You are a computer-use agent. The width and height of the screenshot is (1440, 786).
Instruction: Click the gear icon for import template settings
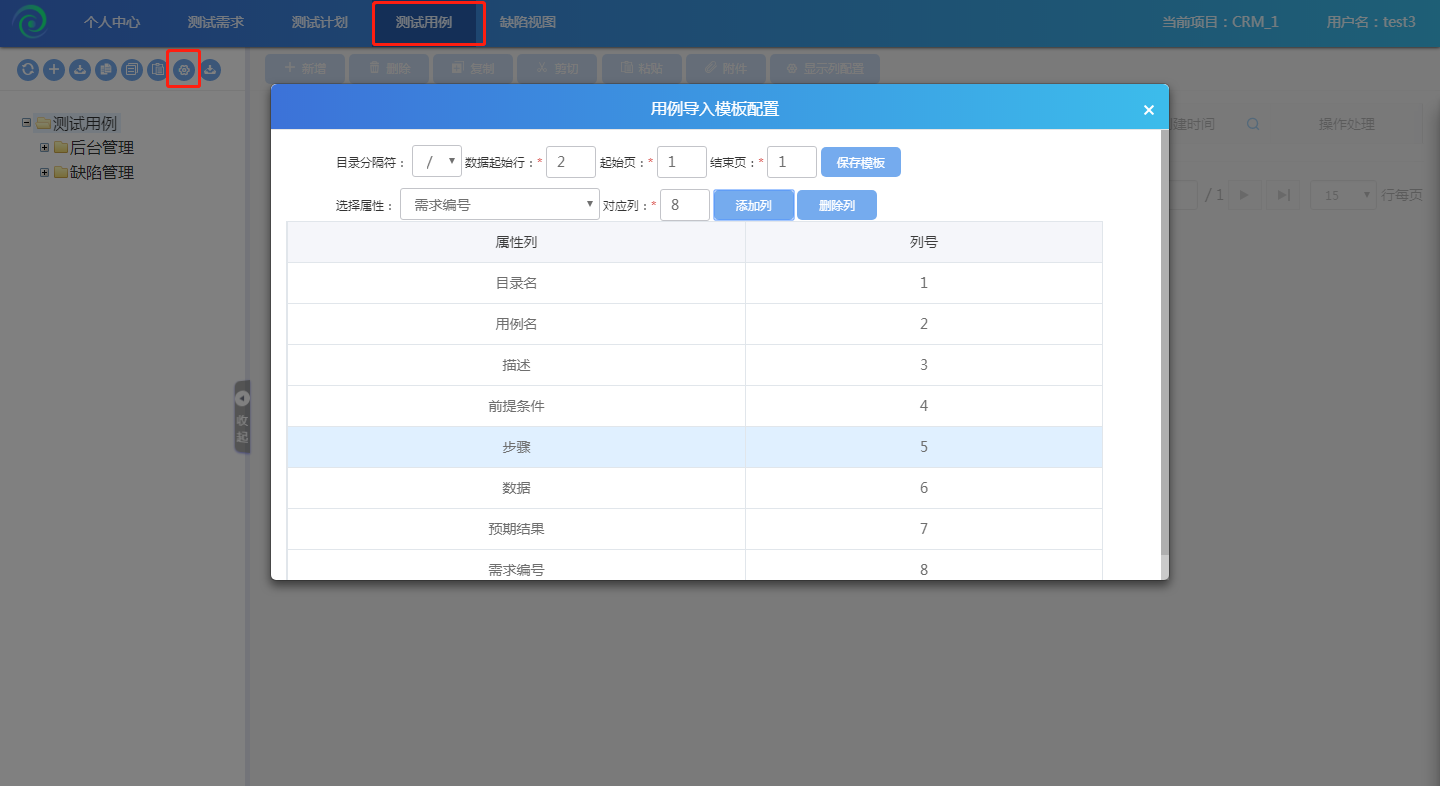[x=183, y=70]
